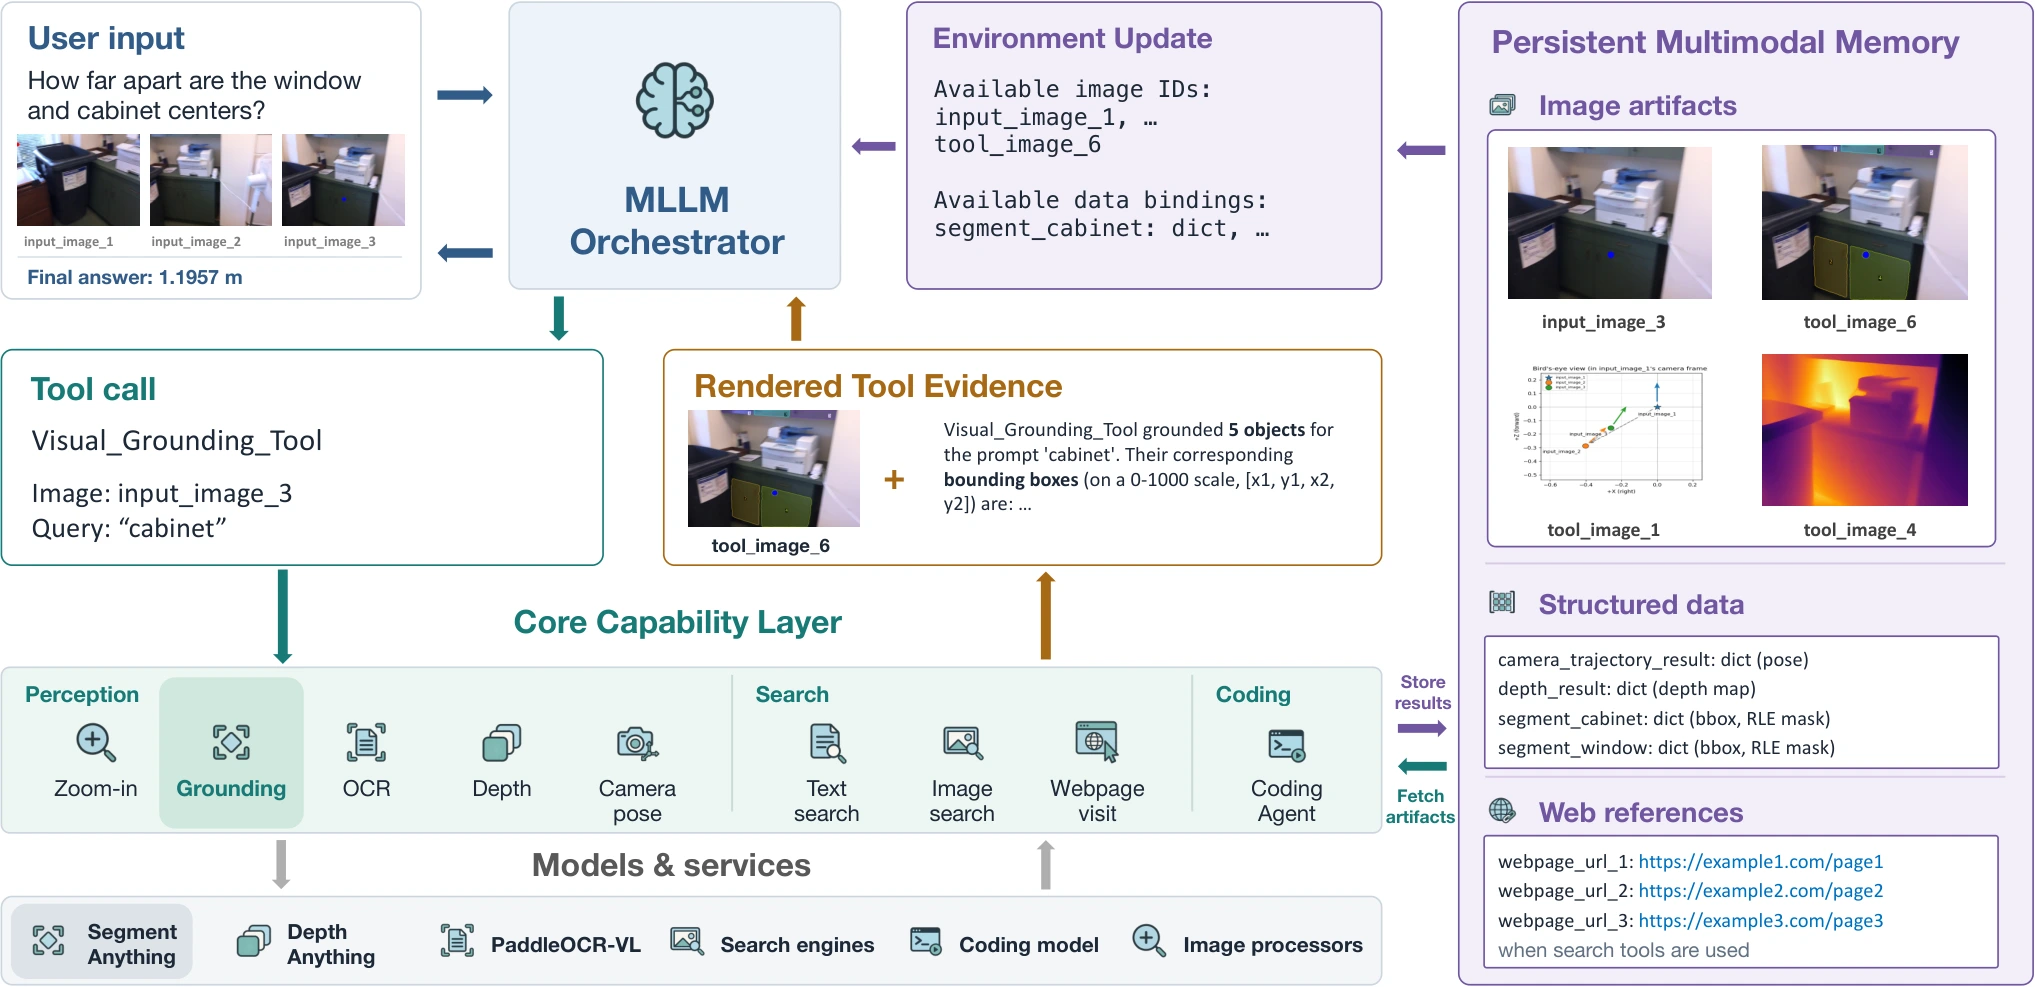This screenshot has height=987, width=2035.
Task: Click the Depth Anything model label
Action: [x=331, y=944]
